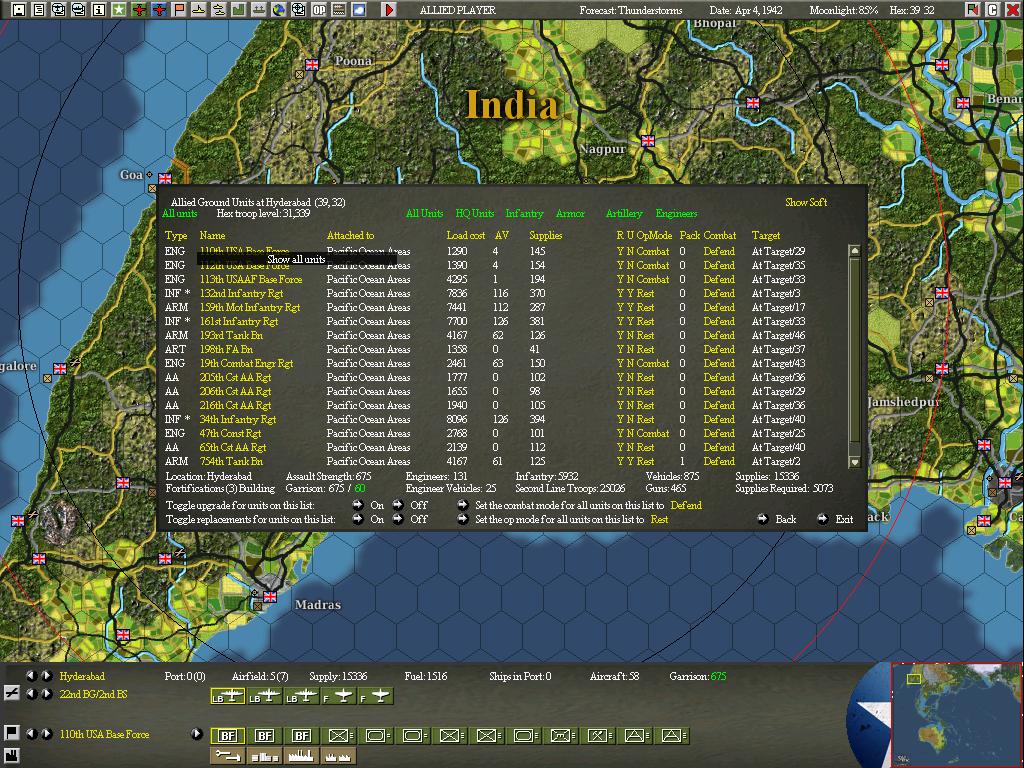Open the OP operations toolbar icon

point(319,9)
